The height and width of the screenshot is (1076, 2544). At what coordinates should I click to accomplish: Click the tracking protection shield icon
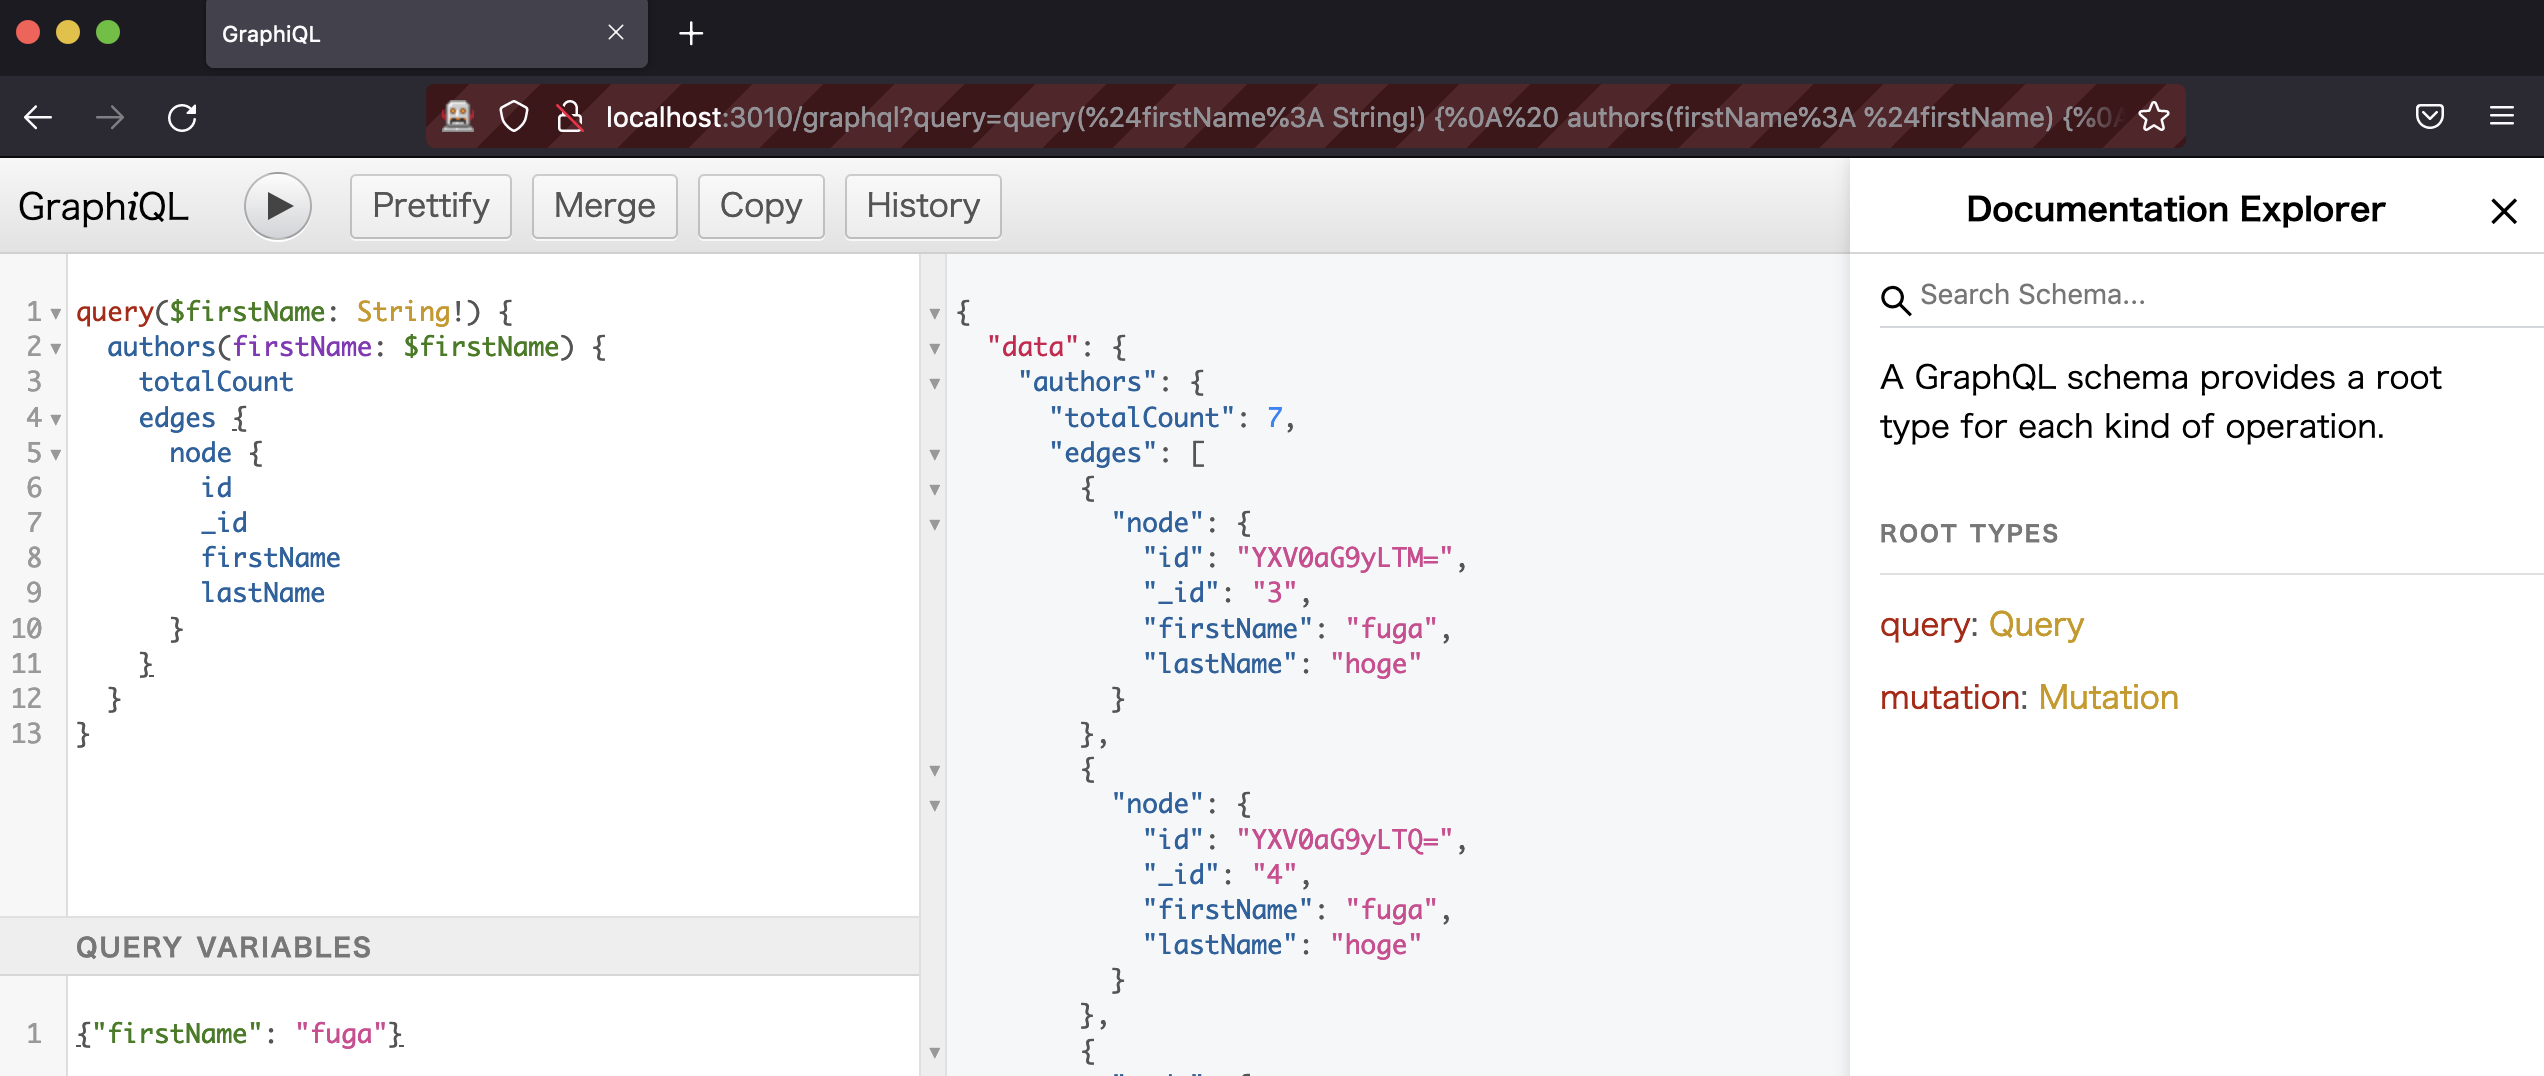[x=514, y=117]
